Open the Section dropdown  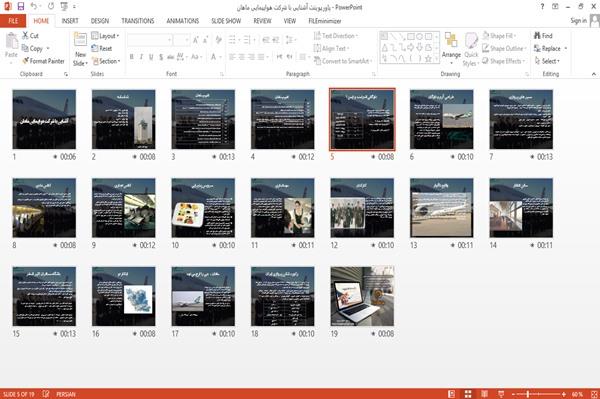point(106,61)
